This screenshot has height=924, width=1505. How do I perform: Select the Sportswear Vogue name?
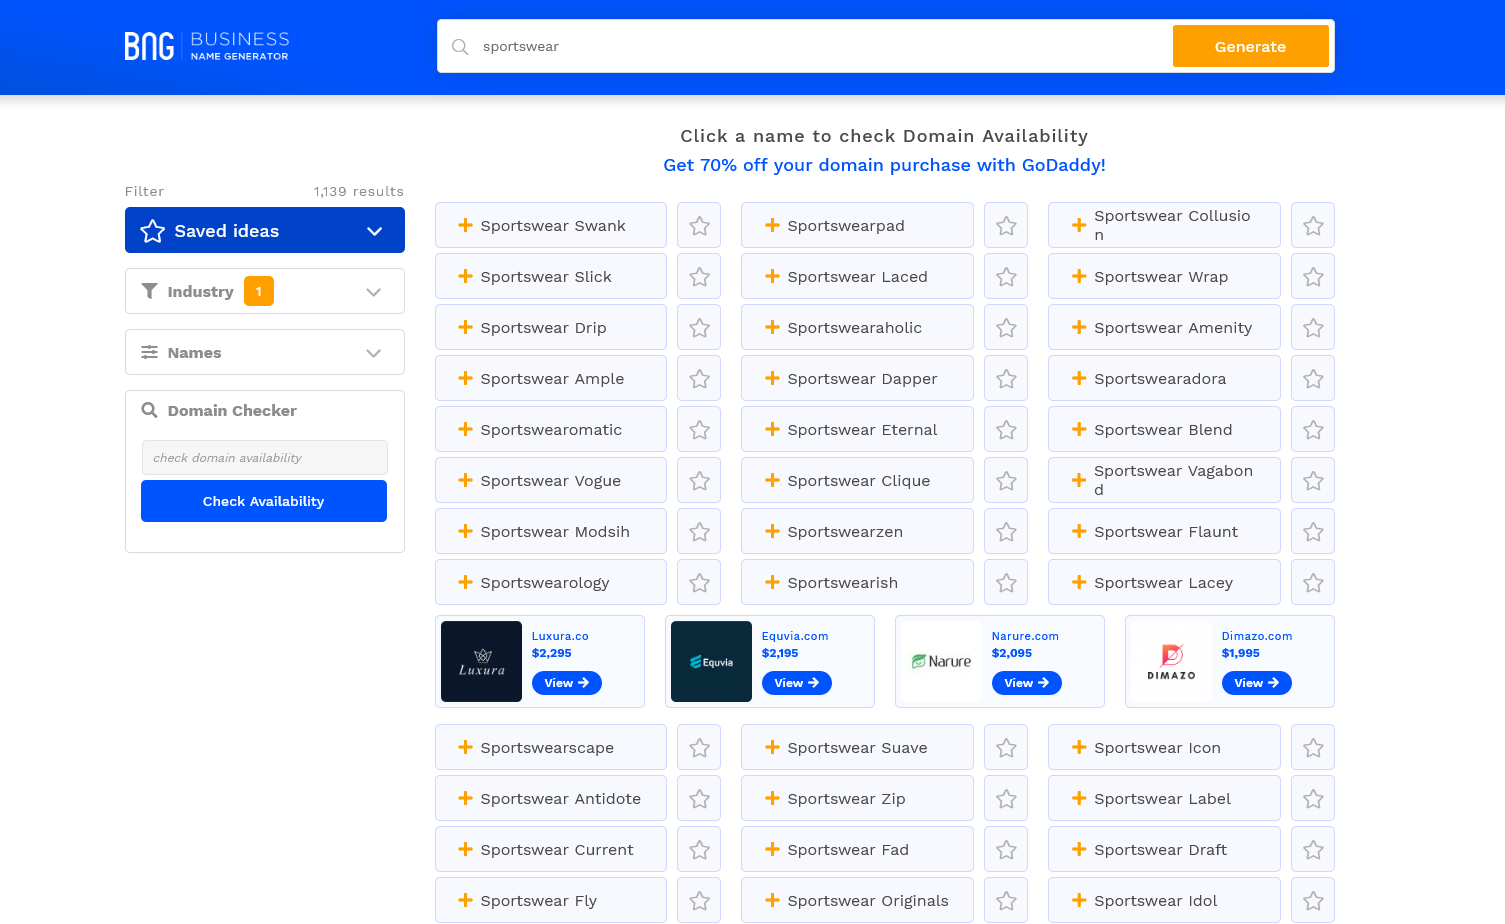pyautogui.click(x=550, y=481)
